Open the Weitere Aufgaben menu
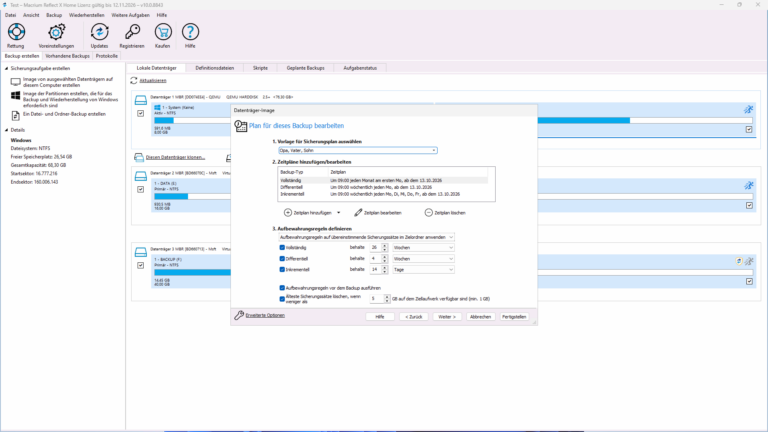The image size is (768, 432). pyautogui.click(x=130, y=15)
